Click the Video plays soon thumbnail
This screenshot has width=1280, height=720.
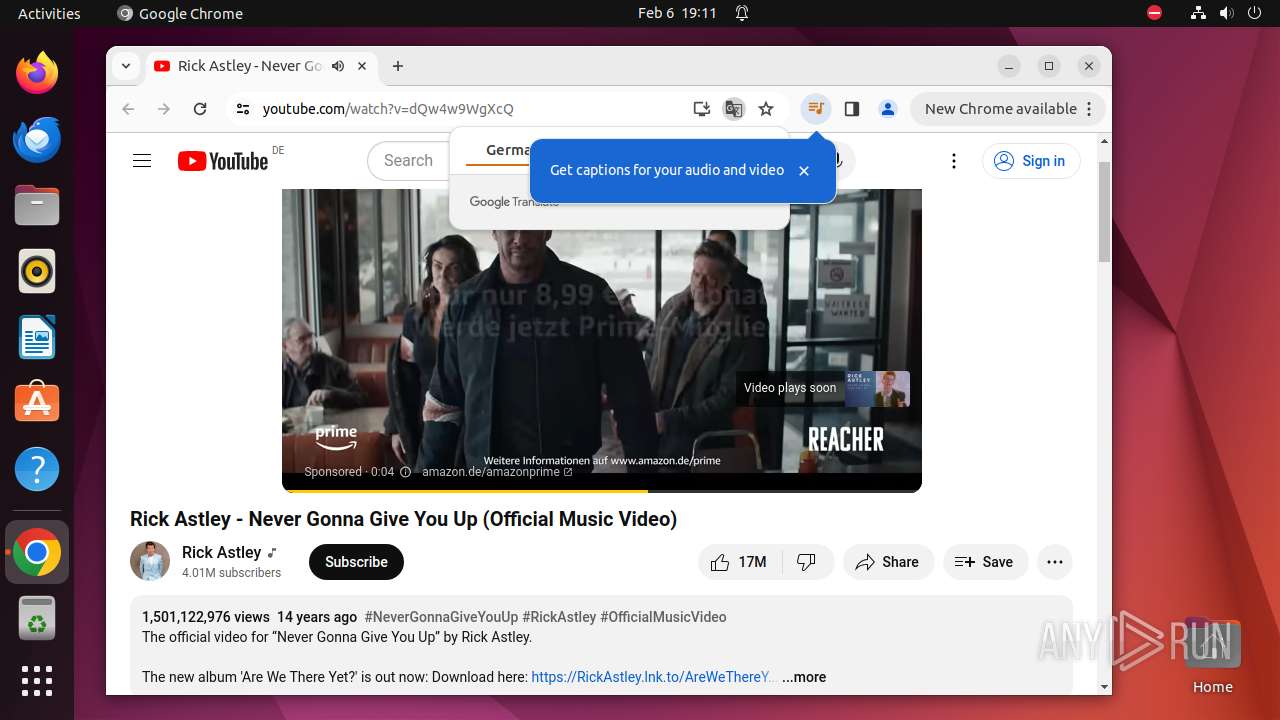[x=877, y=388]
